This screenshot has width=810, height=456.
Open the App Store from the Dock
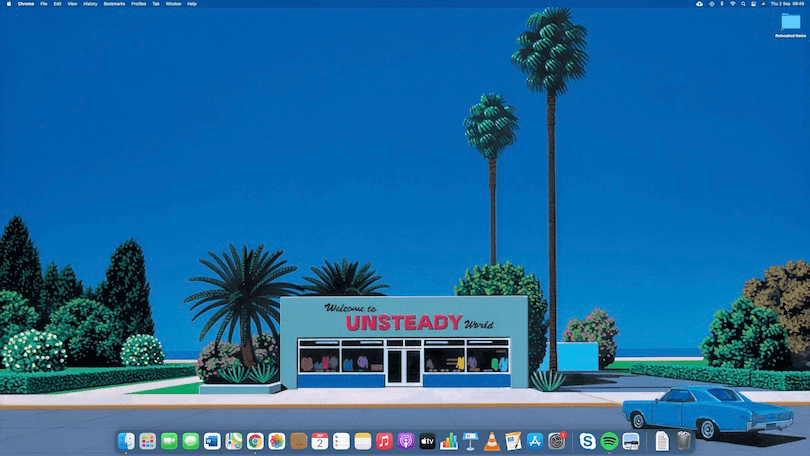535,442
